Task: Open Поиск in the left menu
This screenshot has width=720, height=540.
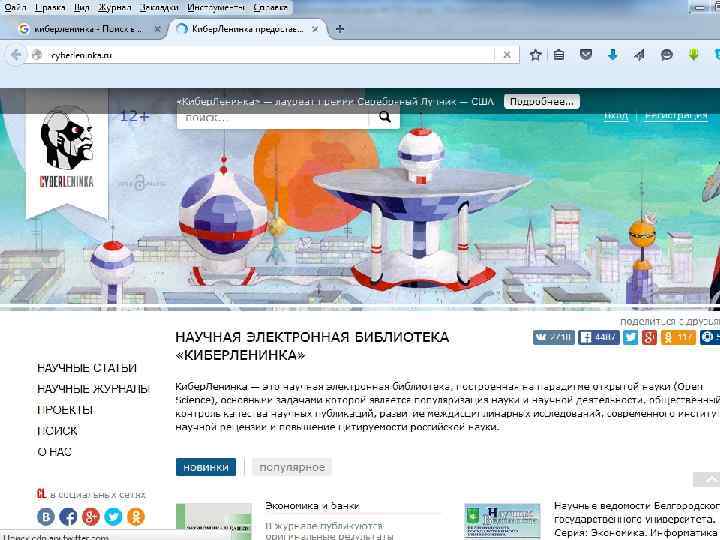Action: click(x=57, y=431)
